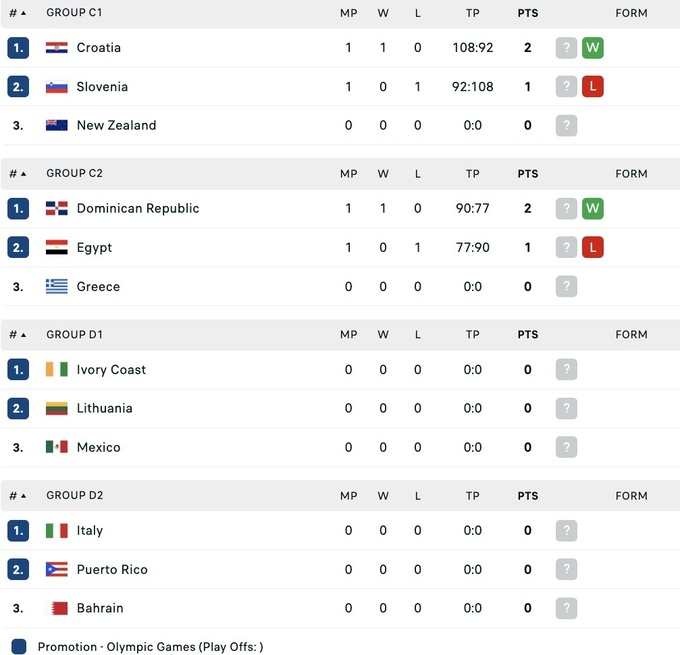Click Italy's gray question-mark form badge
The height and width of the screenshot is (655, 680).
tap(567, 531)
